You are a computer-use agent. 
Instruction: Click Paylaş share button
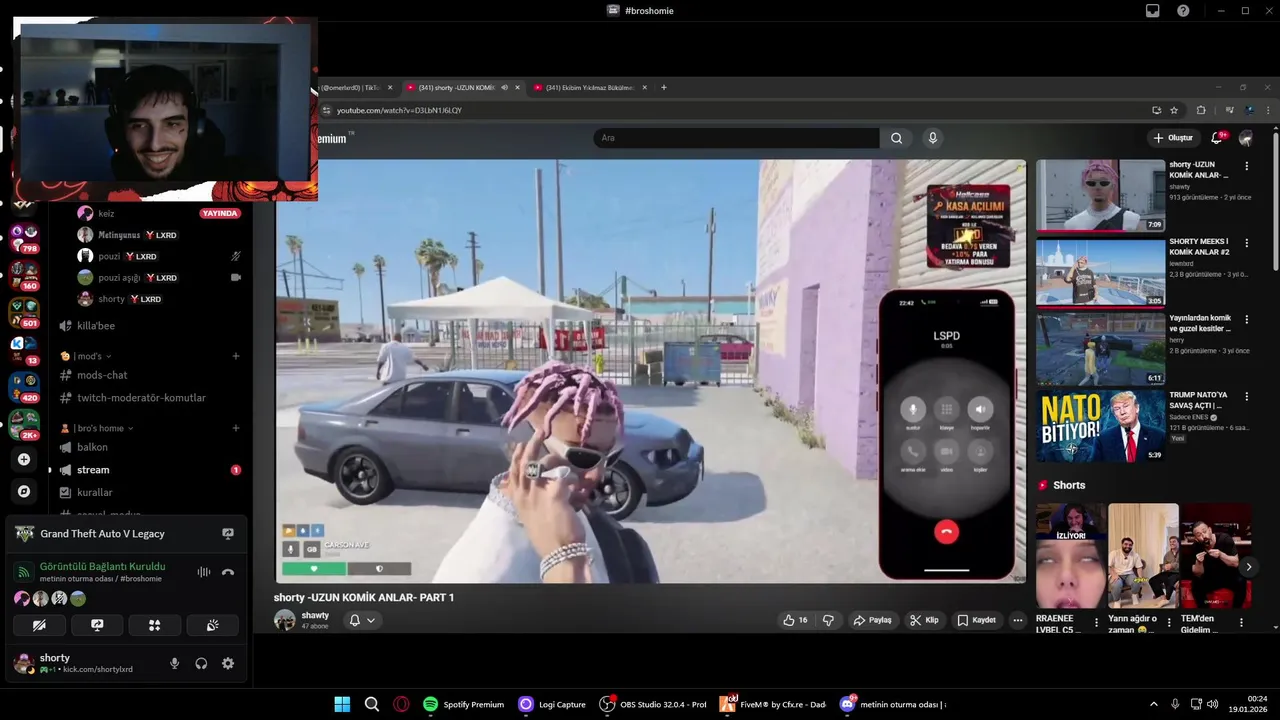point(872,620)
